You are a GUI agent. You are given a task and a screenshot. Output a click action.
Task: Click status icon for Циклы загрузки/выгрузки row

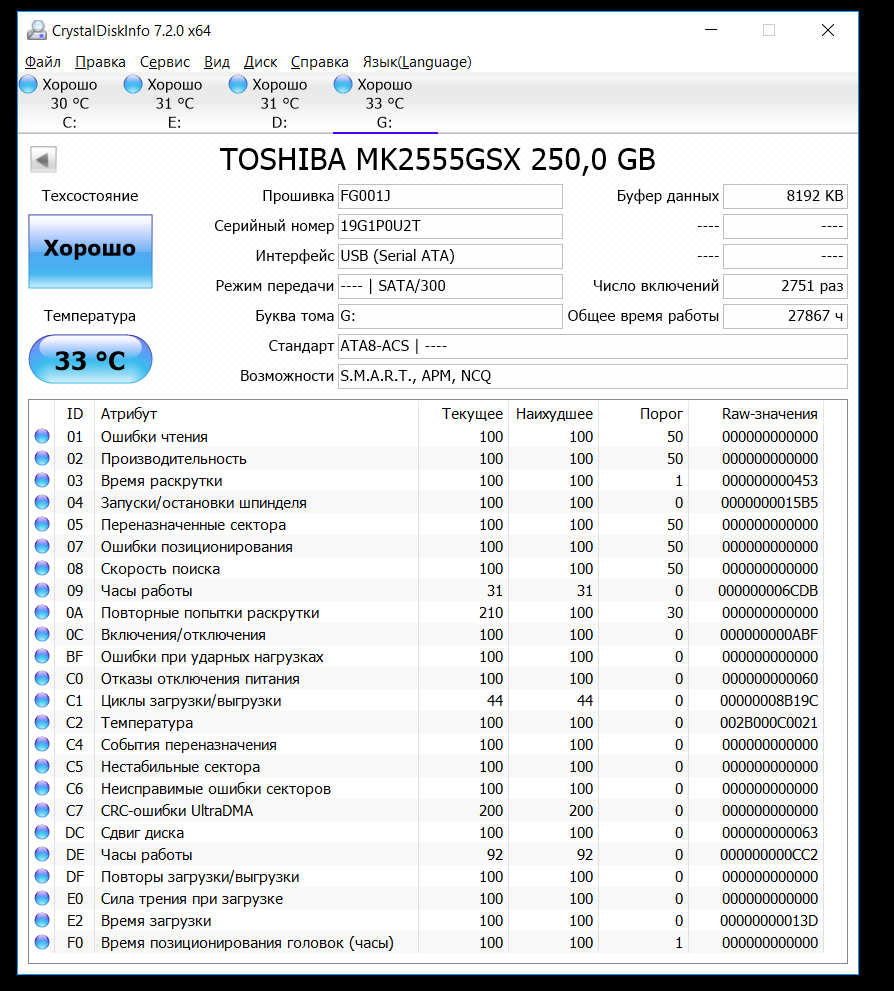point(42,700)
